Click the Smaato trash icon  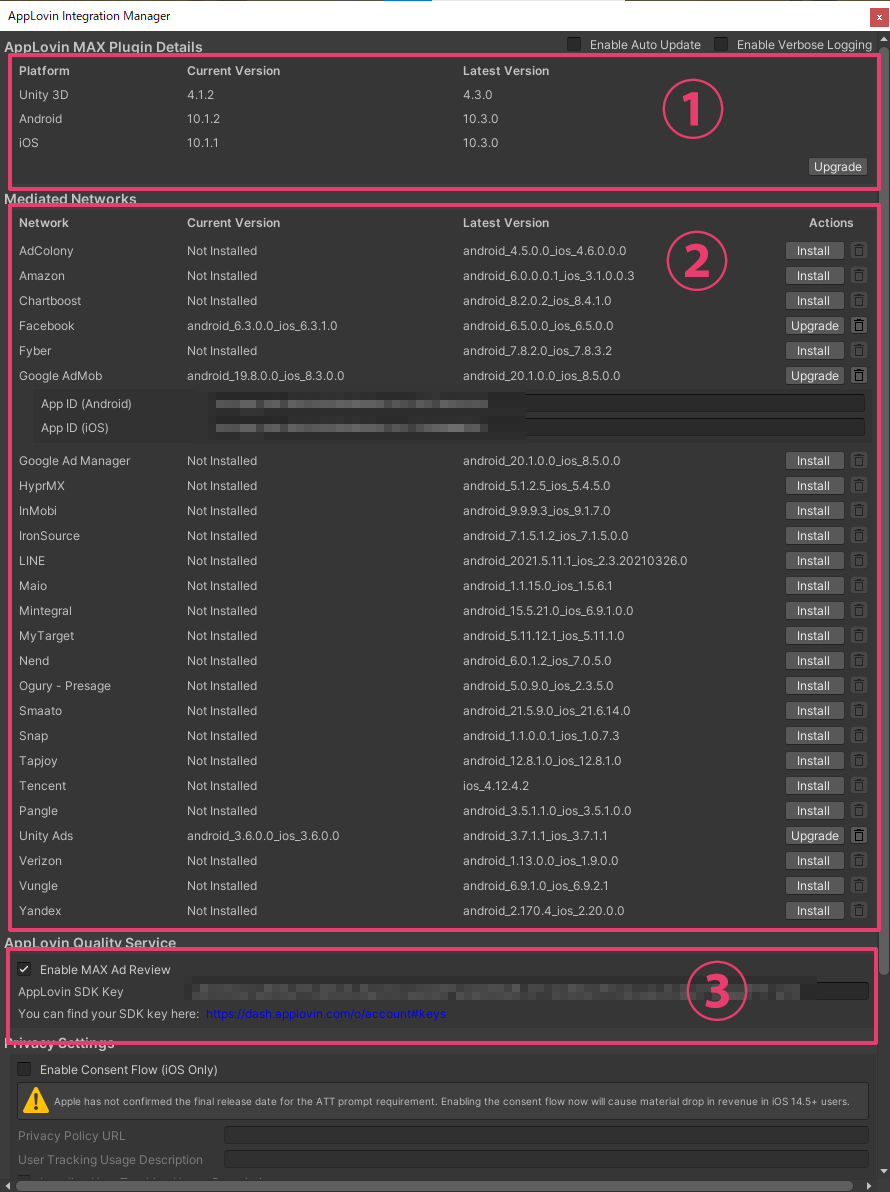pos(858,711)
